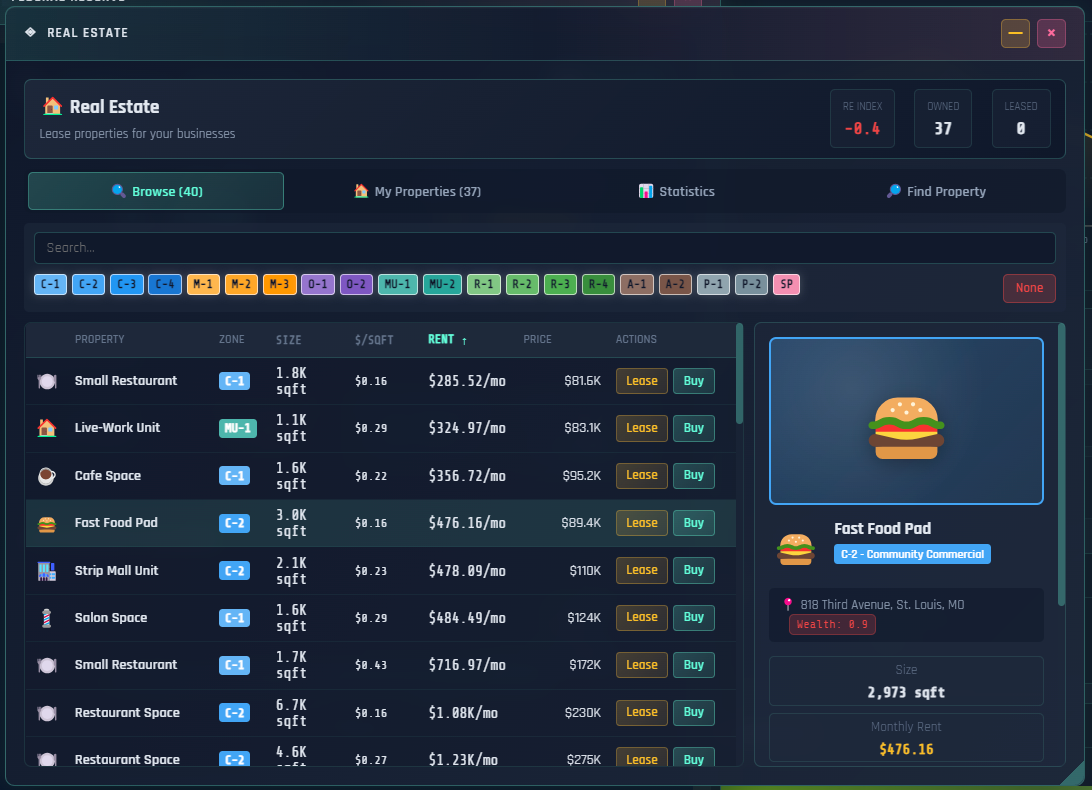Click the small burger icon beside details title

click(x=796, y=548)
